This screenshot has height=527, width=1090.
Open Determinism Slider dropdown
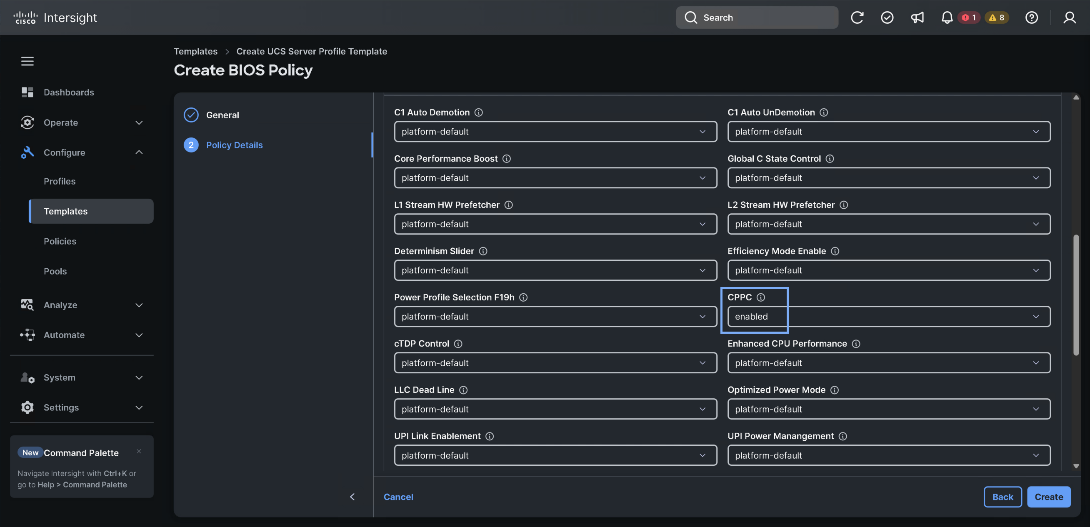pyautogui.click(x=555, y=270)
